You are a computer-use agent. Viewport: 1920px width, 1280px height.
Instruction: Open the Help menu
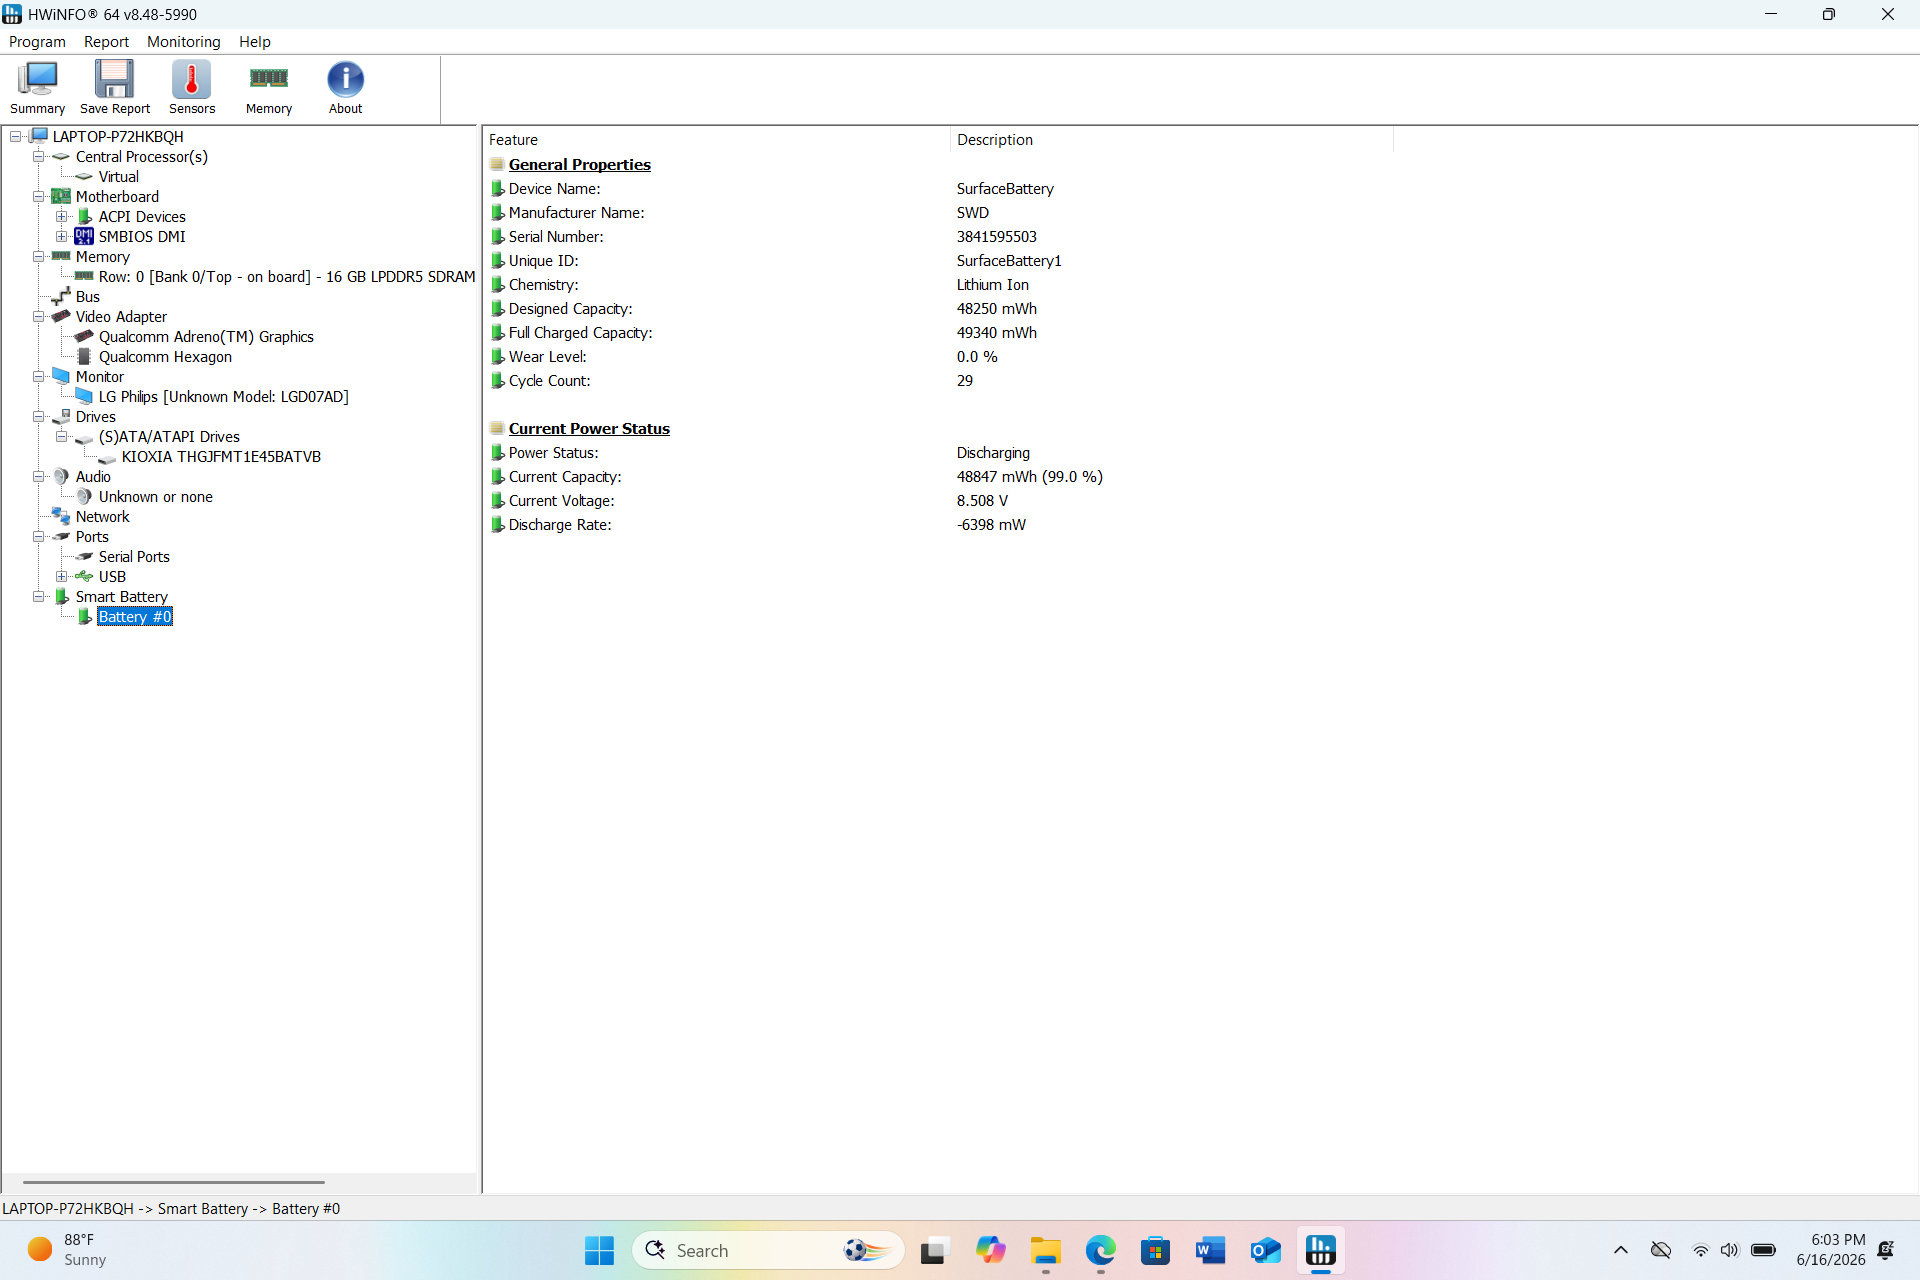[x=255, y=42]
